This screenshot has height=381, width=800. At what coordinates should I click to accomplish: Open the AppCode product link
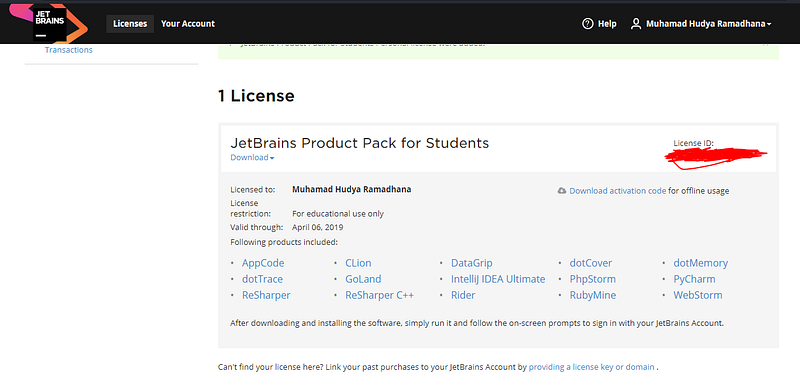[x=263, y=264]
